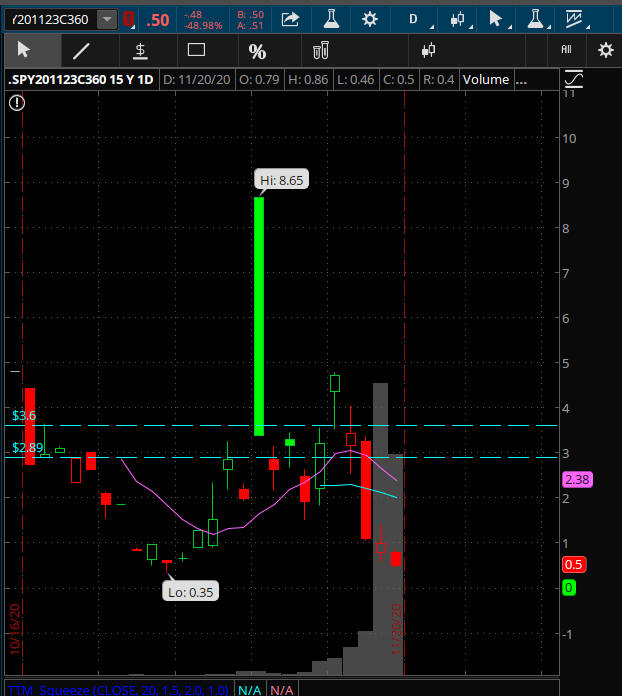Screen dimensions: 622x696
Task: Open drawing toolbar settings gear
Action: 605,50
